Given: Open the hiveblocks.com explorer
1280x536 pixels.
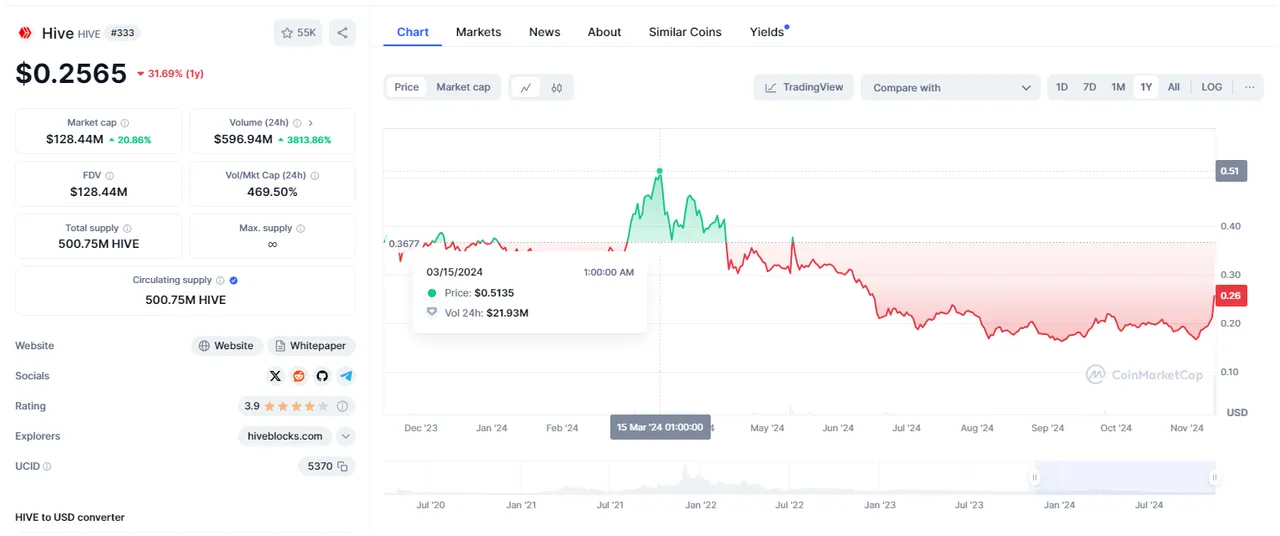Looking at the screenshot, I should 285,436.
